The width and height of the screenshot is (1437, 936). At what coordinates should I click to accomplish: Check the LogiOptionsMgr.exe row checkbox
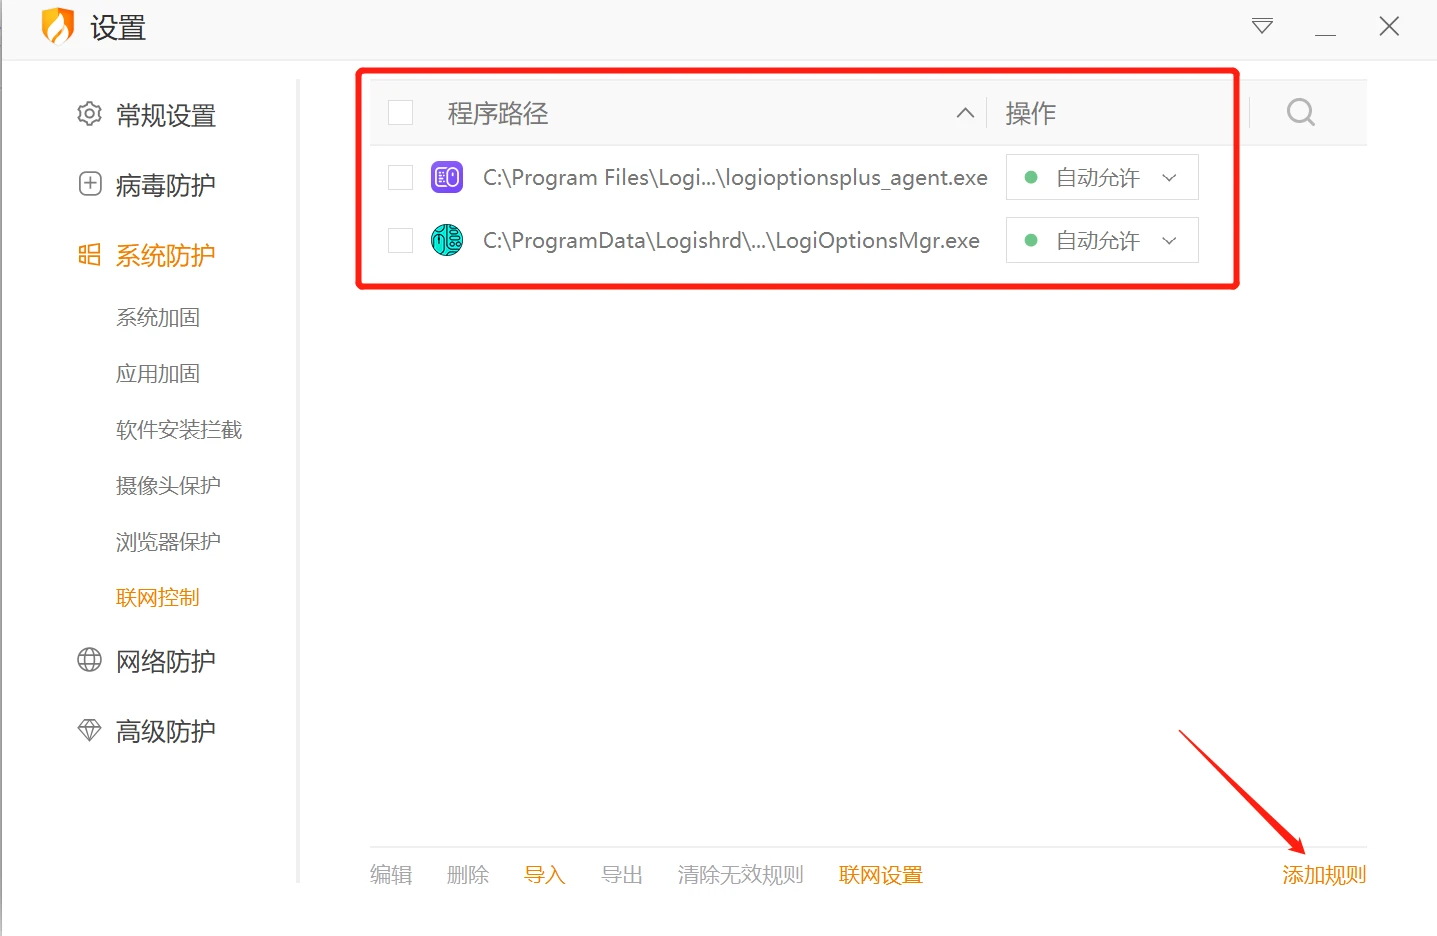(x=400, y=240)
